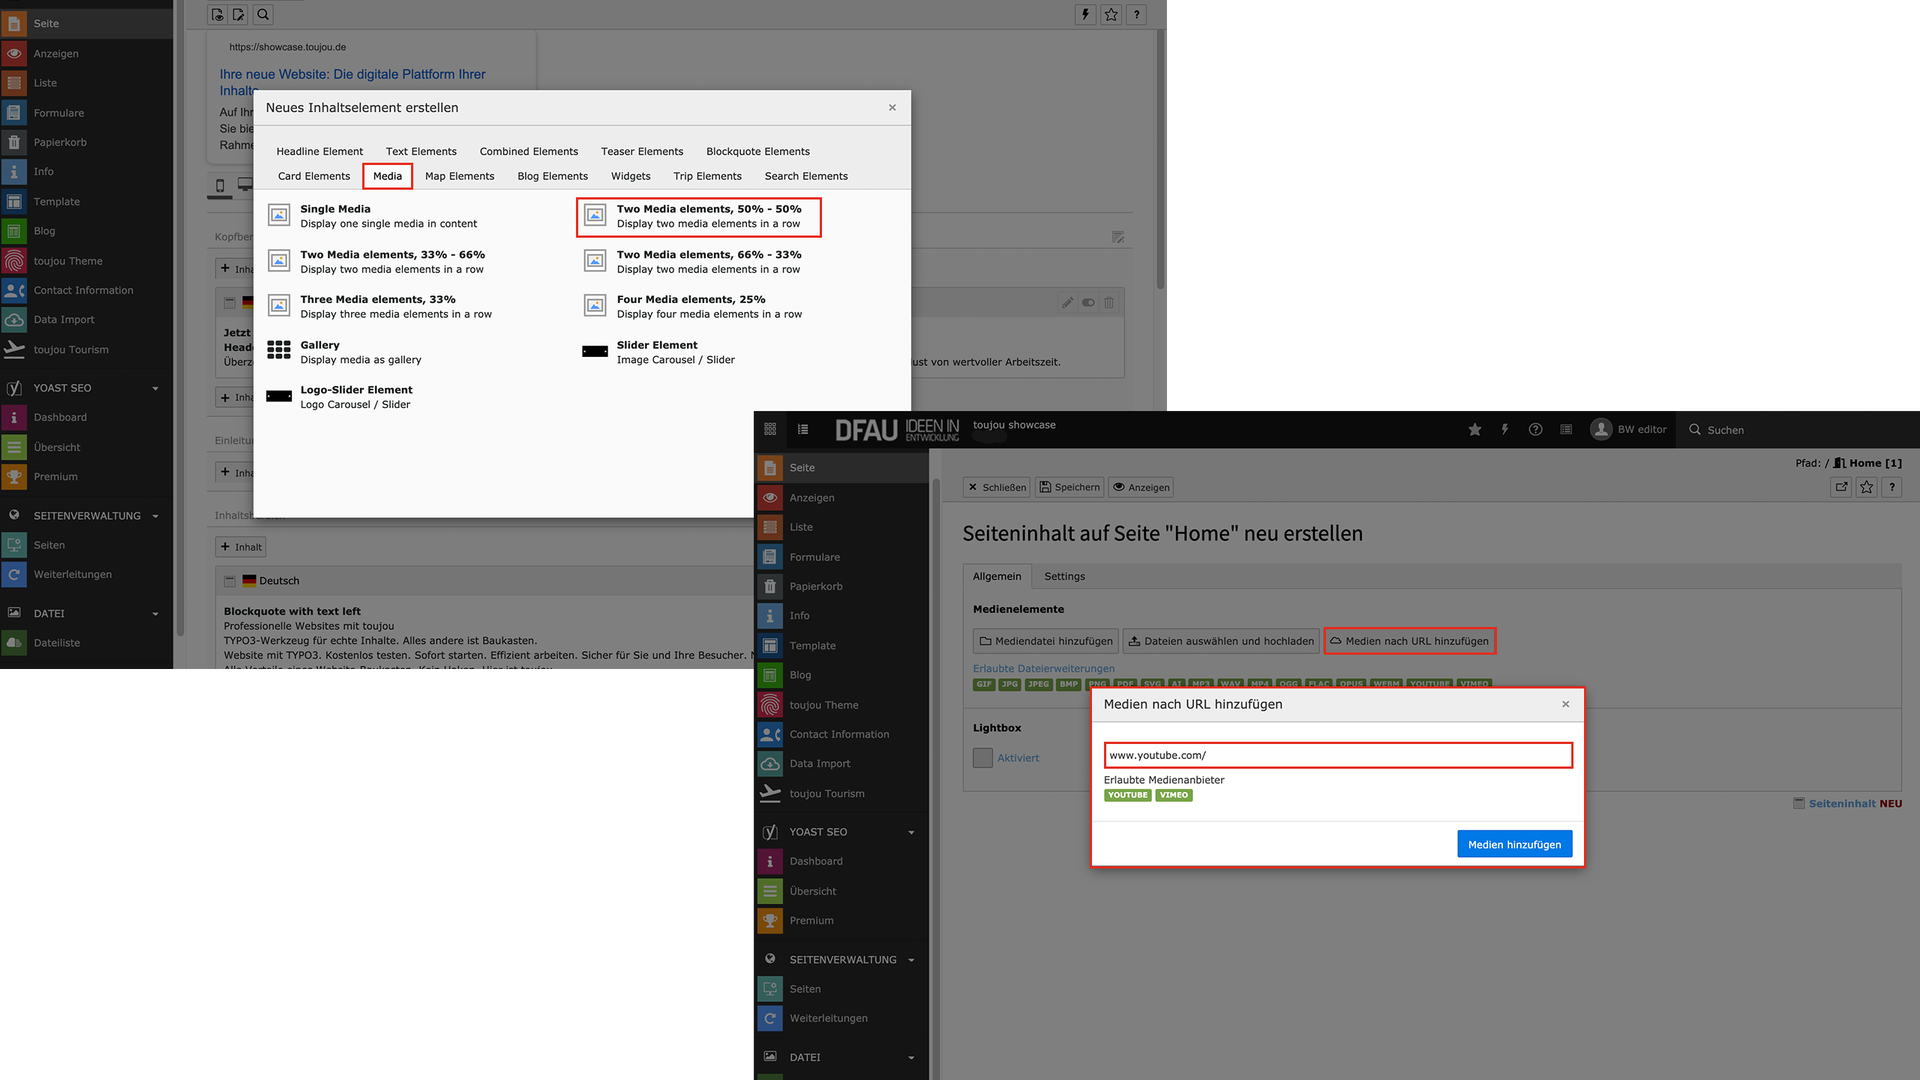1920x1080 pixels.
Task: Open the Data Import cloud module
Action: (819, 763)
